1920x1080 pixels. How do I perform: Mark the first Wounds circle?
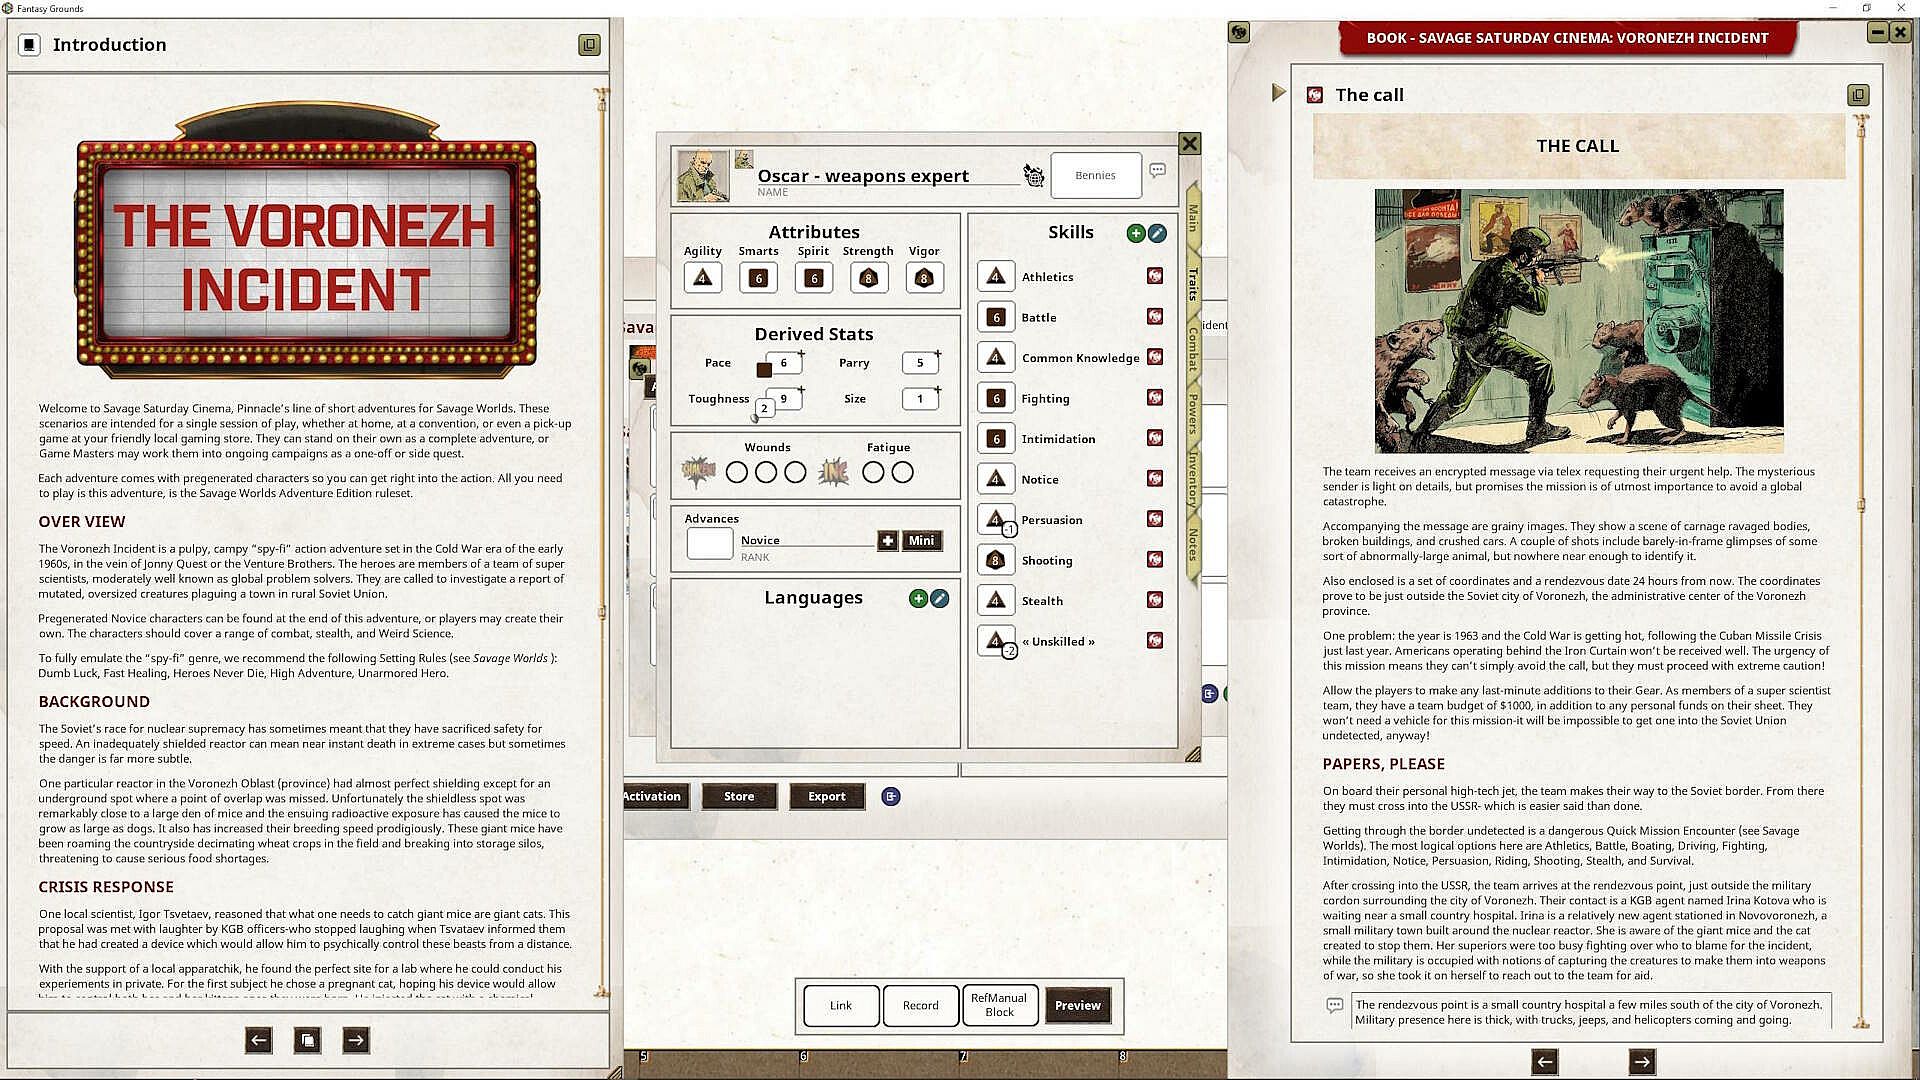[737, 472]
